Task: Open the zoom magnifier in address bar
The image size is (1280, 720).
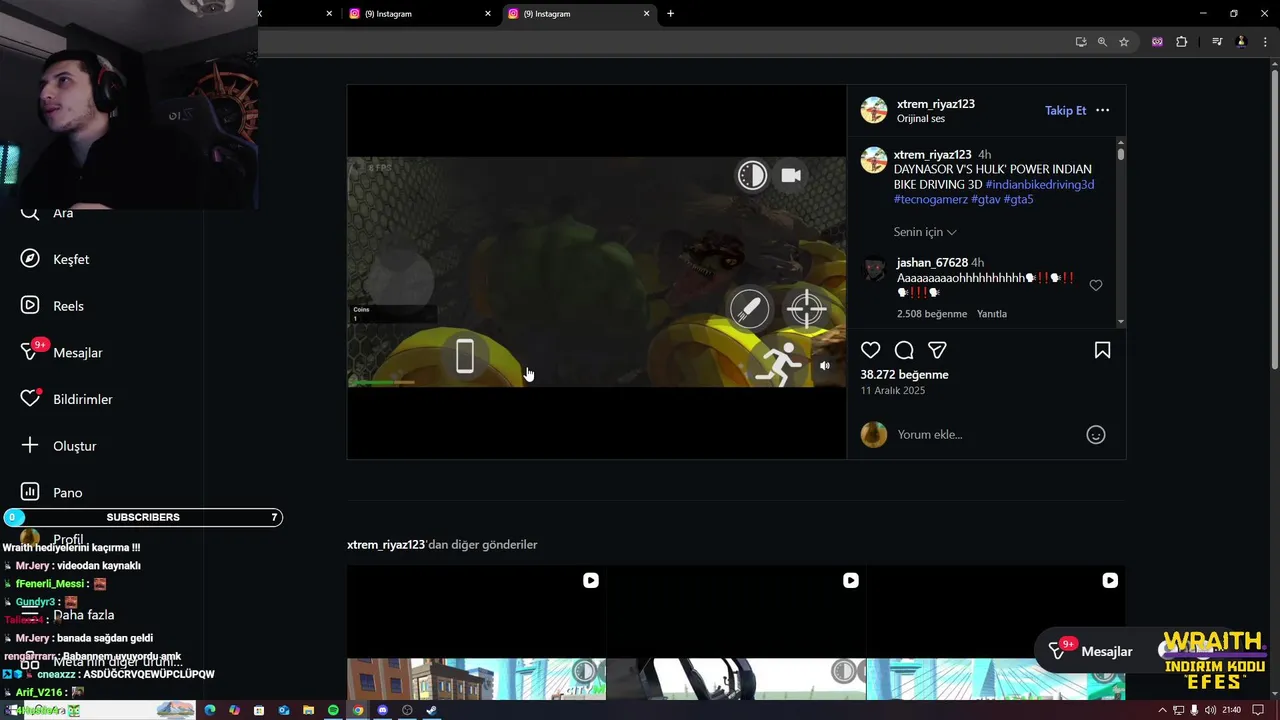Action: (x=1102, y=42)
